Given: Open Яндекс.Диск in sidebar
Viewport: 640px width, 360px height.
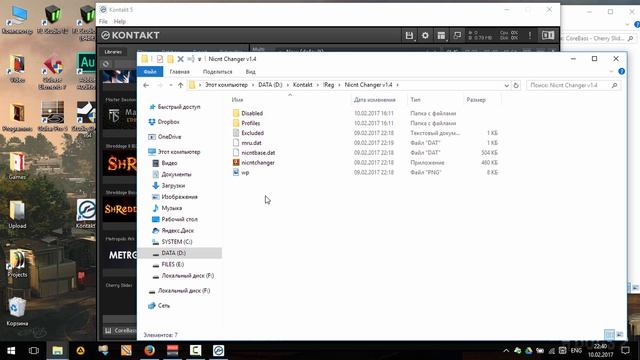Looking at the screenshot, I should point(177,230).
